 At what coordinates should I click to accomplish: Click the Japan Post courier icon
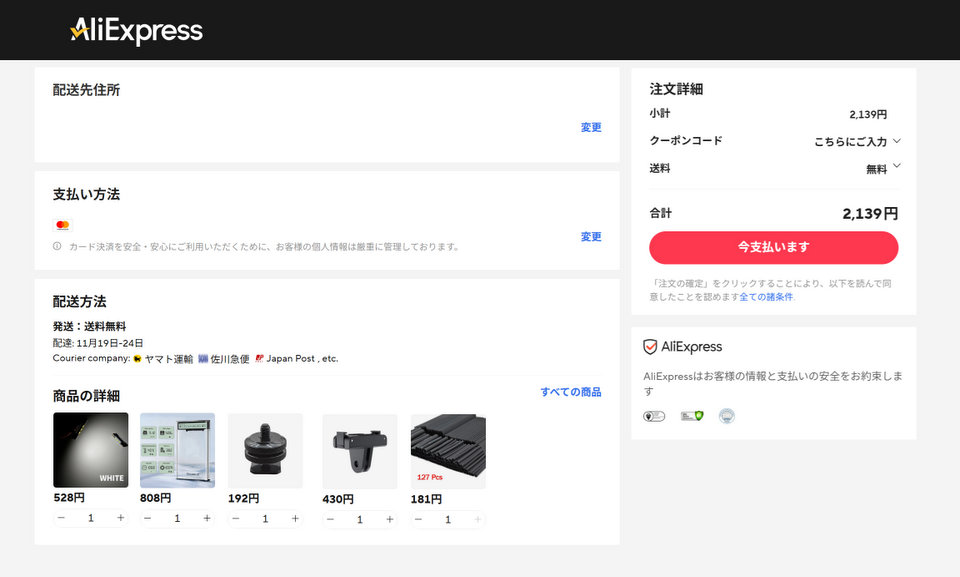tap(259, 358)
